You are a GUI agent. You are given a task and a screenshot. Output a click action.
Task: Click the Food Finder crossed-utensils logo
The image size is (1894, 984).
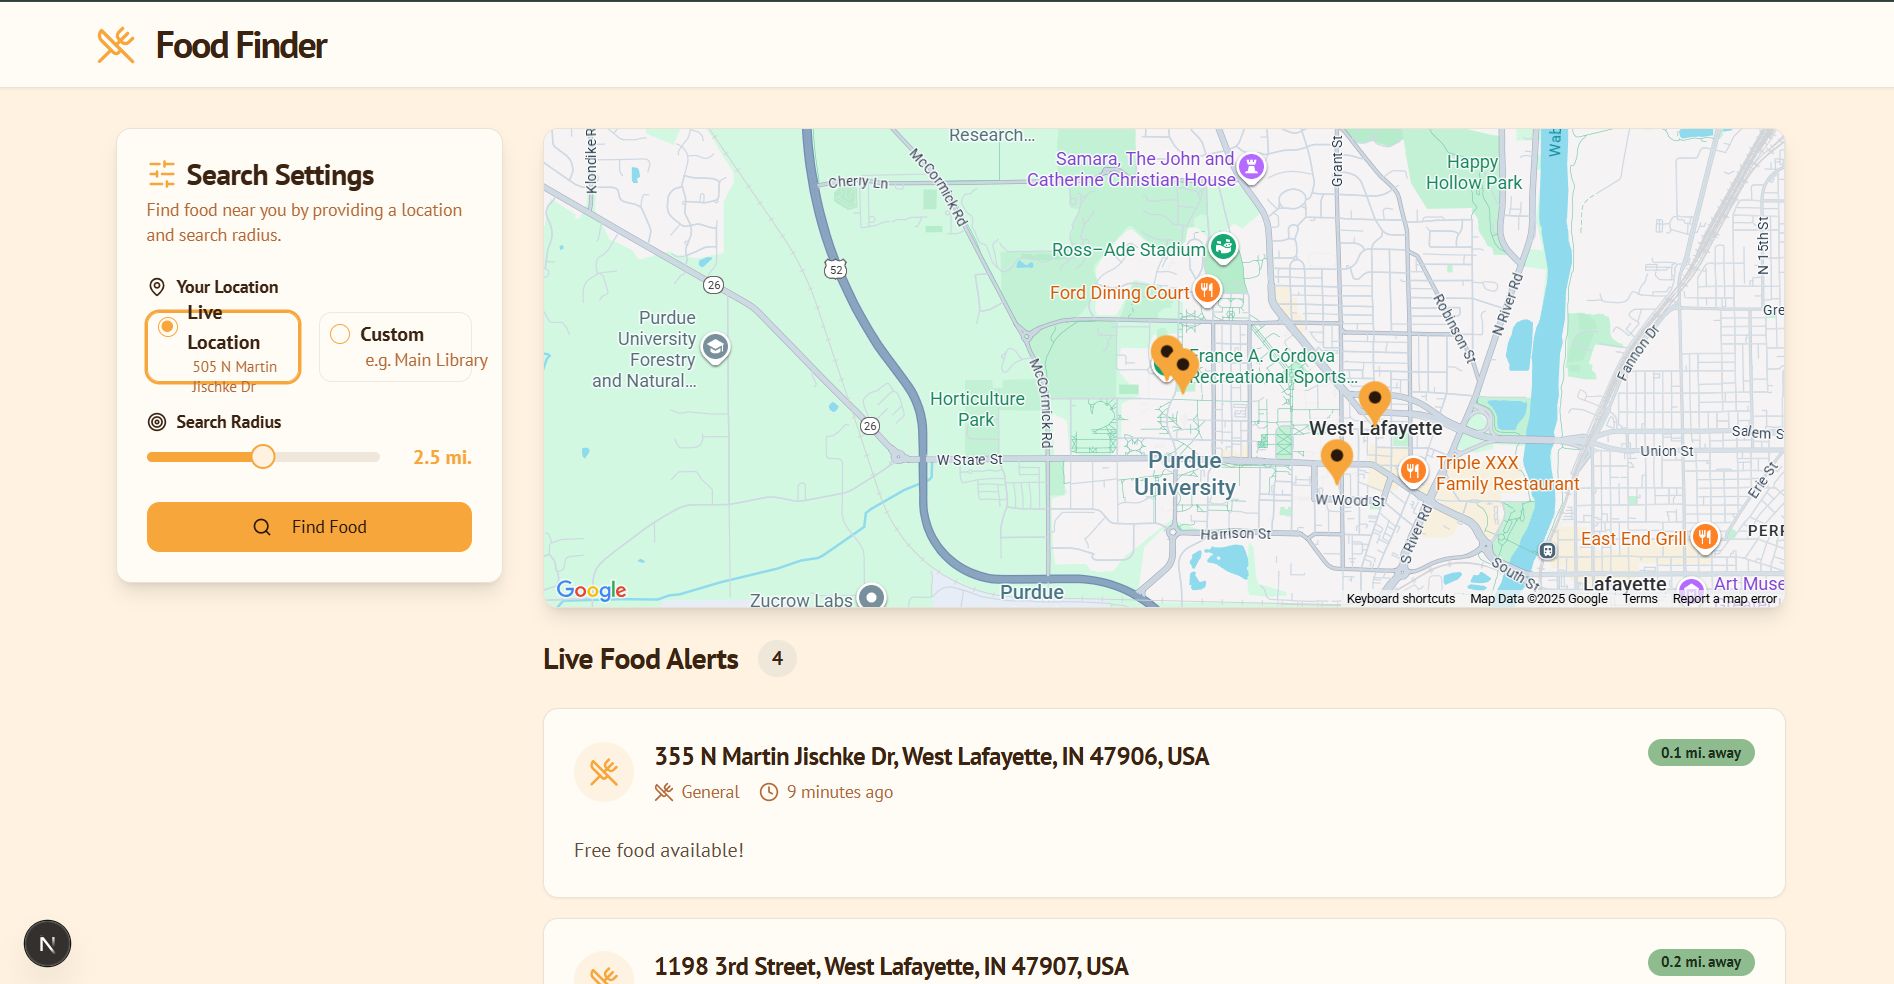116,45
